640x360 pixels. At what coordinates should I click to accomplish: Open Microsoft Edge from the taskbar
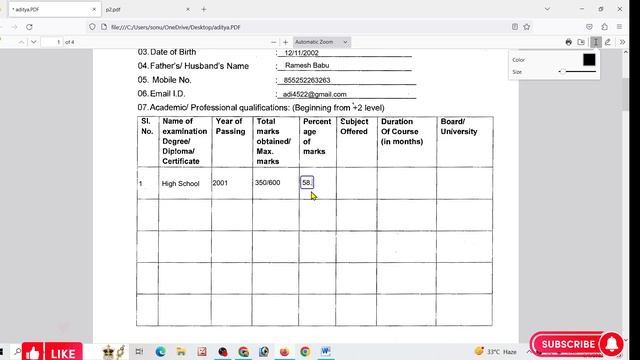(160, 351)
